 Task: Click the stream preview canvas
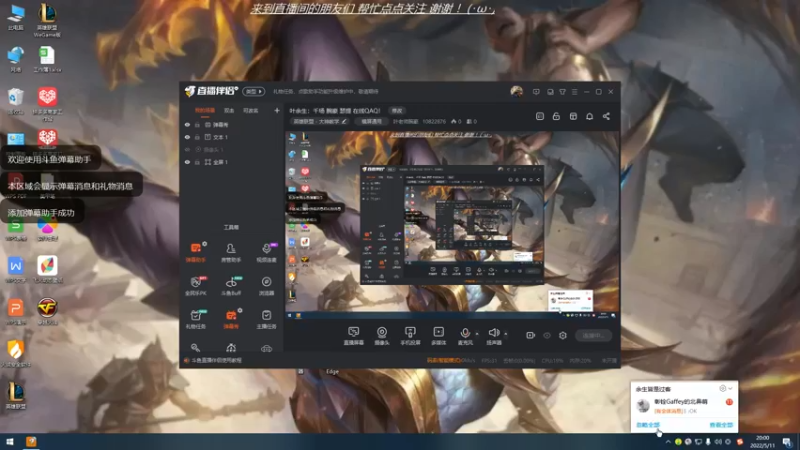point(452,225)
